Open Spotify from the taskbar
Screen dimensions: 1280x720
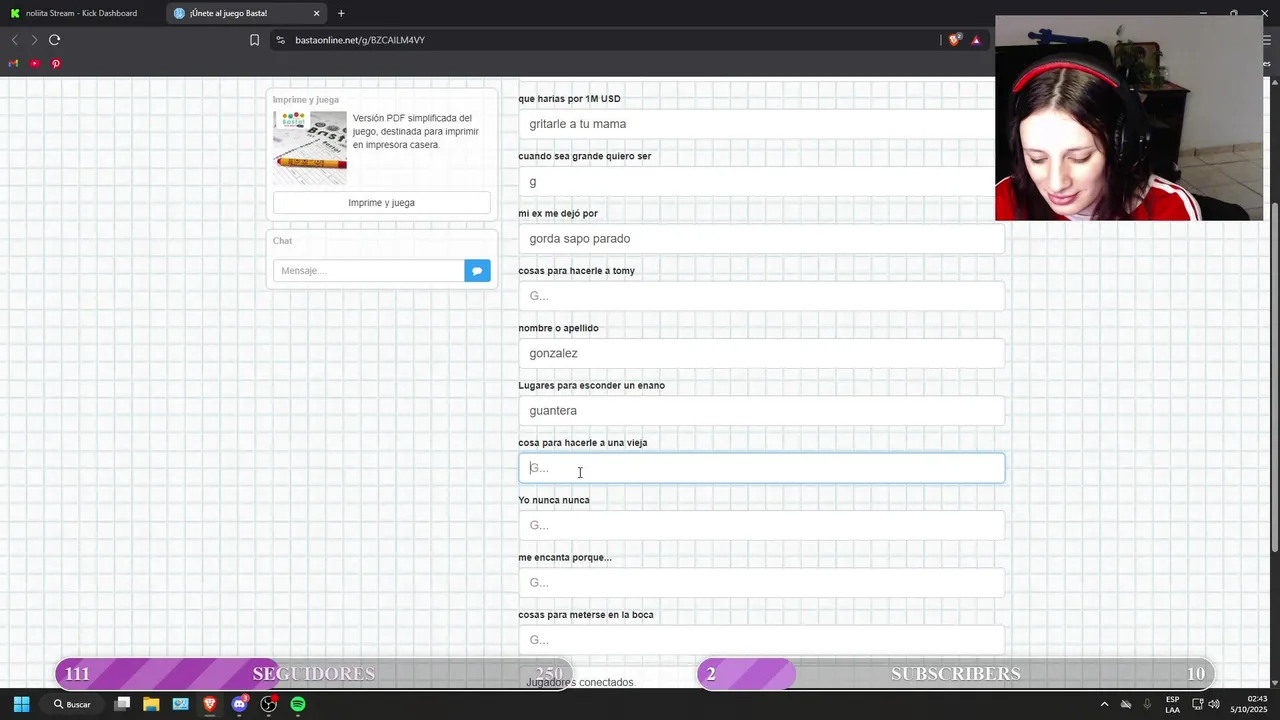[298, 704]
